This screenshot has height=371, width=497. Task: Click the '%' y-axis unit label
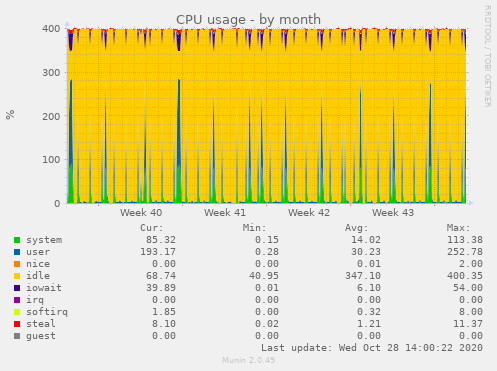pos(10,114)
